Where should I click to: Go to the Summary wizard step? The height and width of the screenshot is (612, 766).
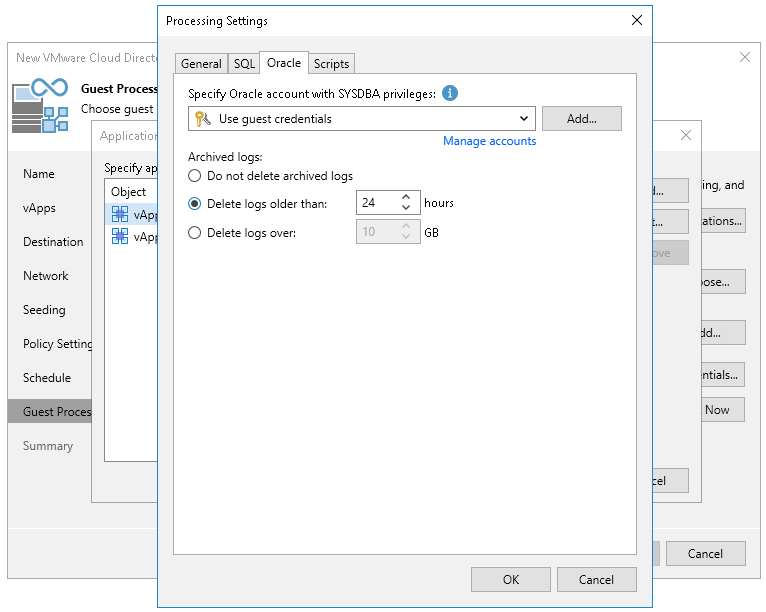tap(47, 446)
